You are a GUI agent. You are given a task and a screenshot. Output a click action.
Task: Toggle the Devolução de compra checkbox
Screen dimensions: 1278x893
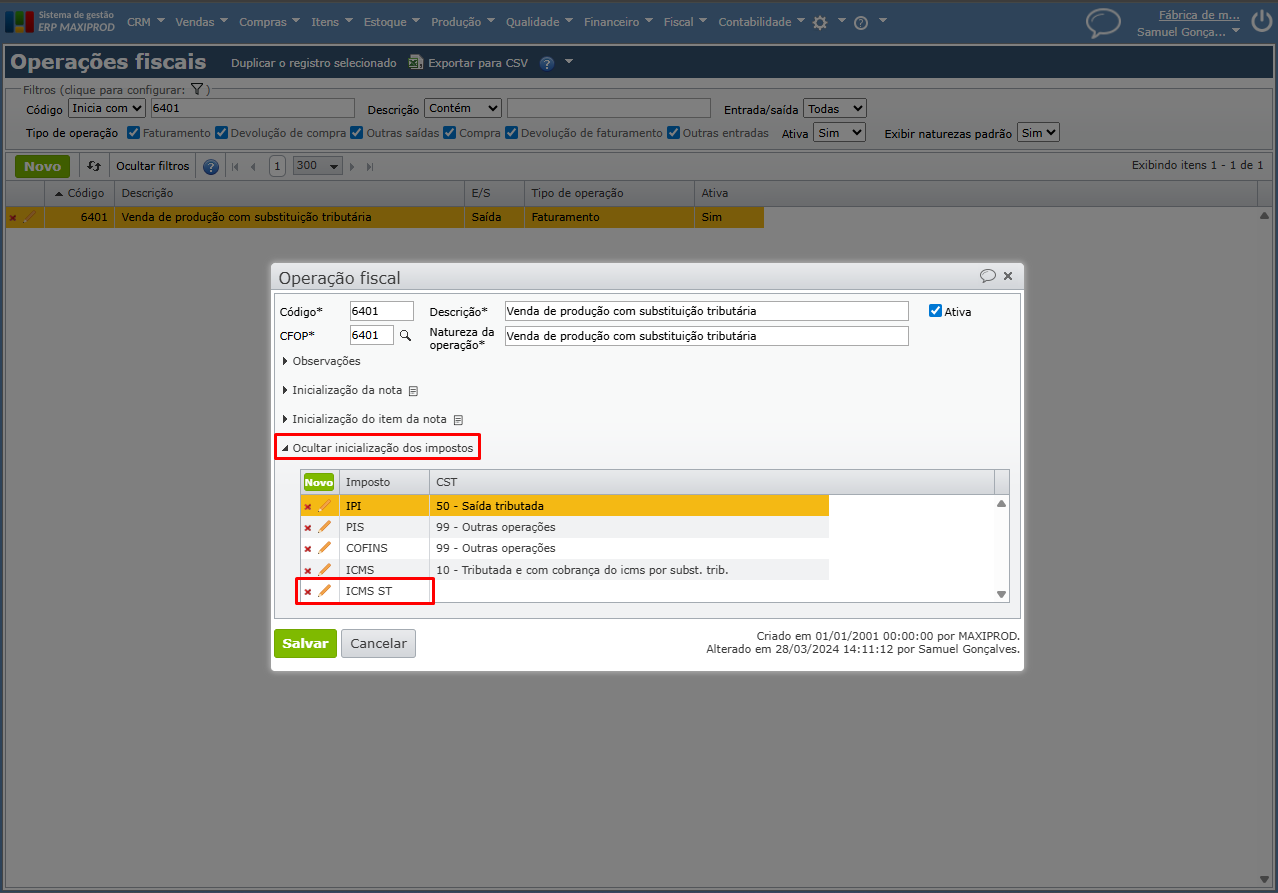(x=222, y=133)
